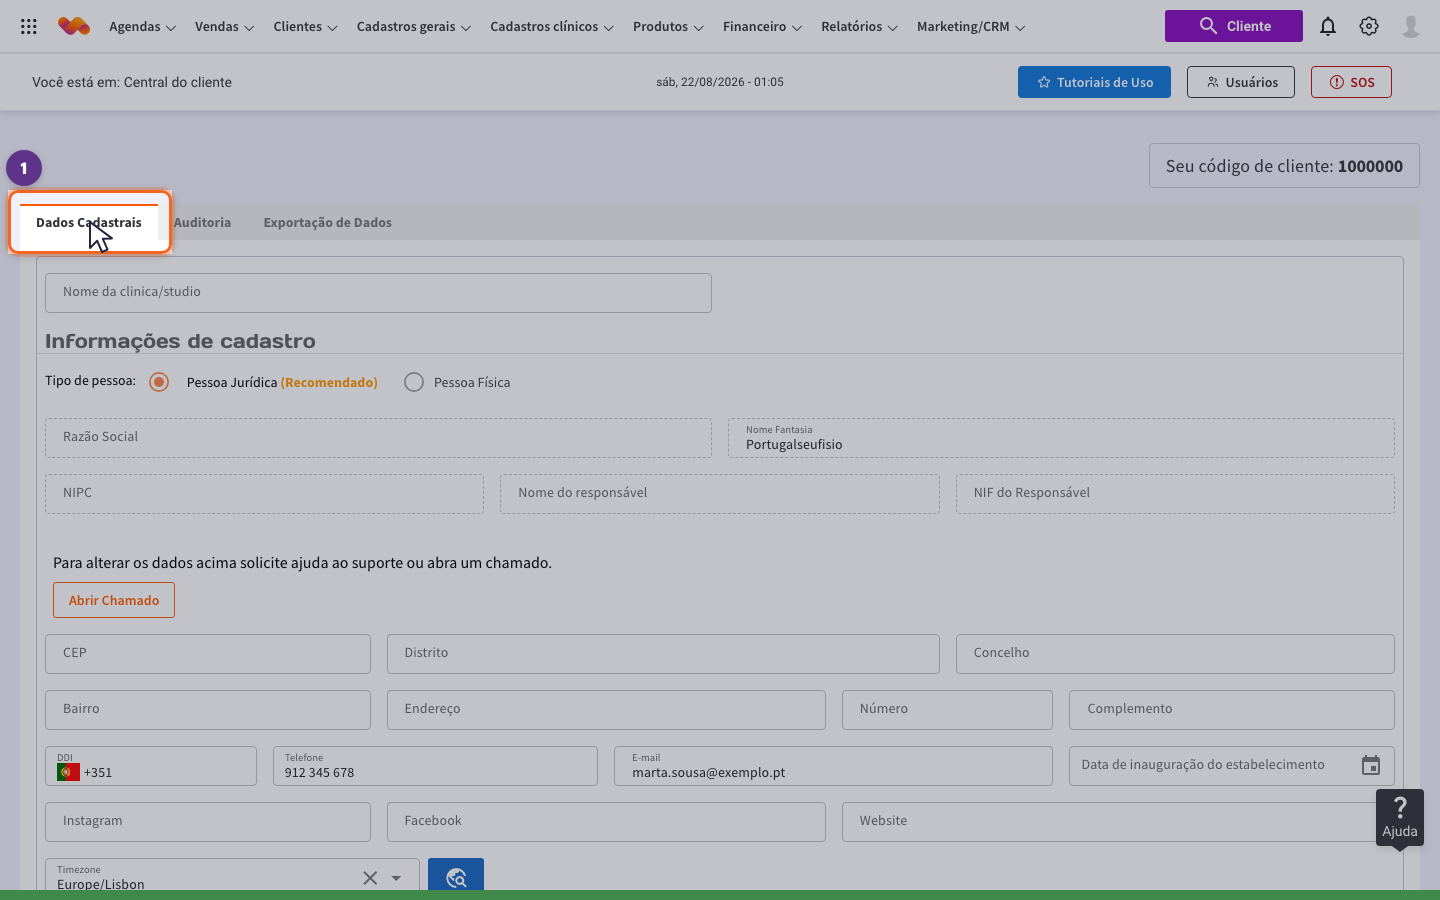Click the colorful heart logo icon

(74, 26)
